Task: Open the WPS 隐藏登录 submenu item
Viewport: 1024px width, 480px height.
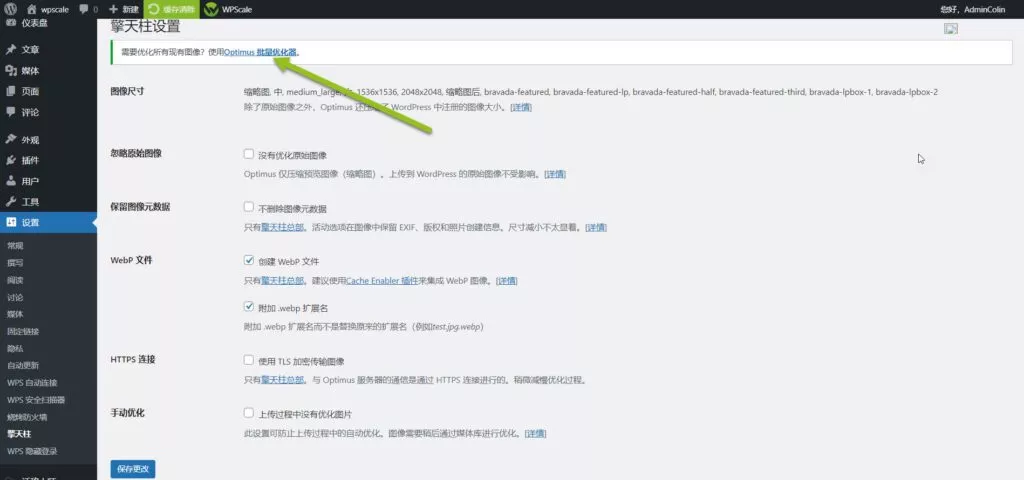Action: coord(32,451)
